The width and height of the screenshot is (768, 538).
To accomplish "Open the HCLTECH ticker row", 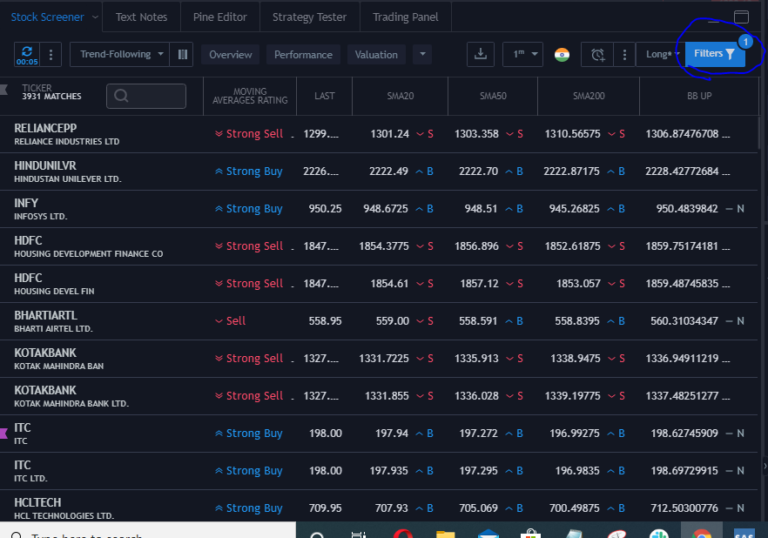I will click(379, 507).
